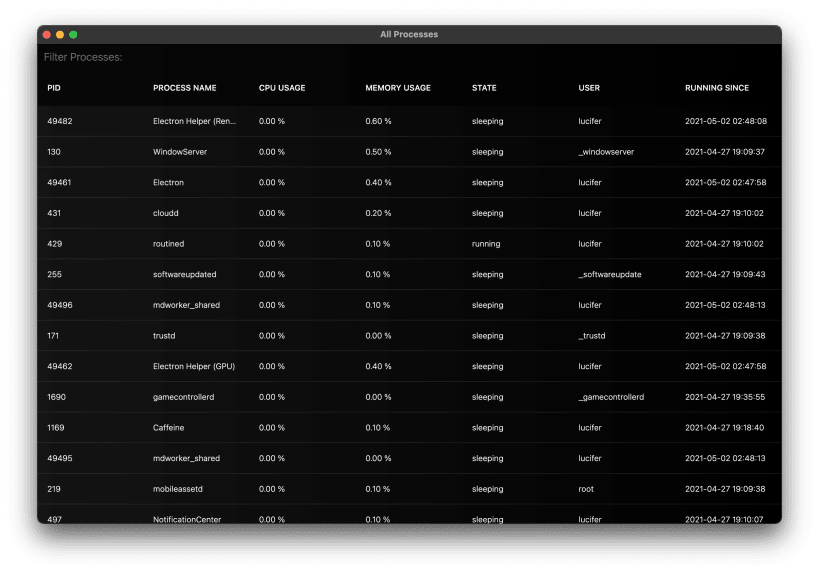Select PID 49482 cell
Image resolution: width=819 pixels, height=573 pixels.
(60, 121)
